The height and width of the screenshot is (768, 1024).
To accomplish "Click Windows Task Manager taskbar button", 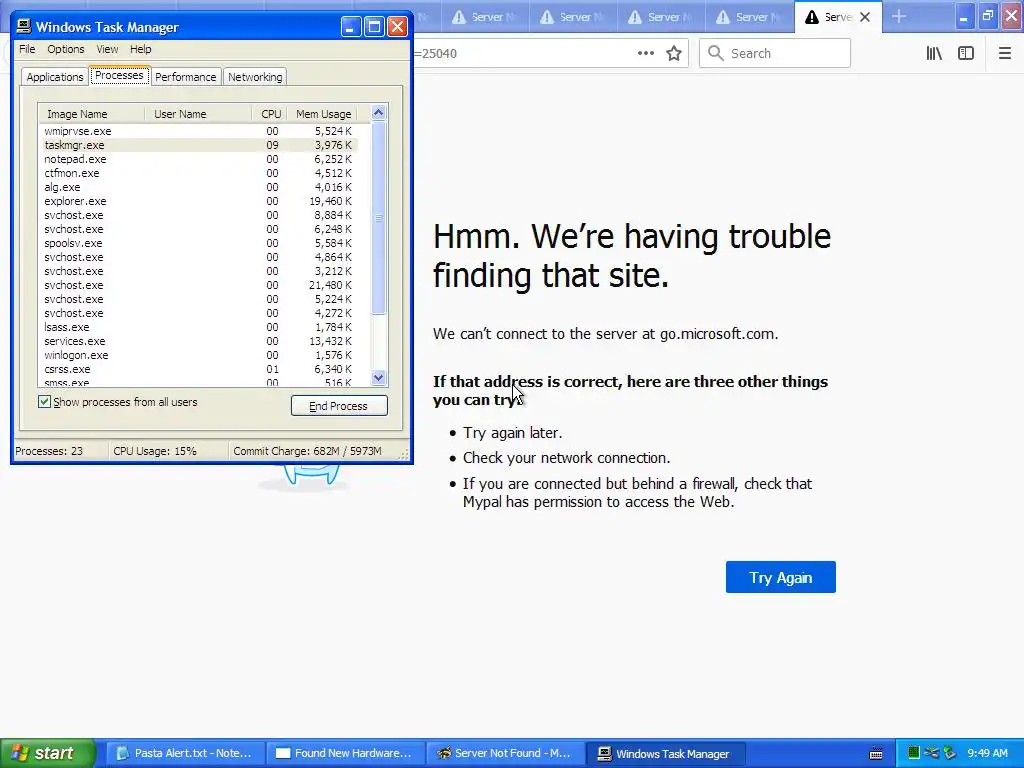I will 664,753.
